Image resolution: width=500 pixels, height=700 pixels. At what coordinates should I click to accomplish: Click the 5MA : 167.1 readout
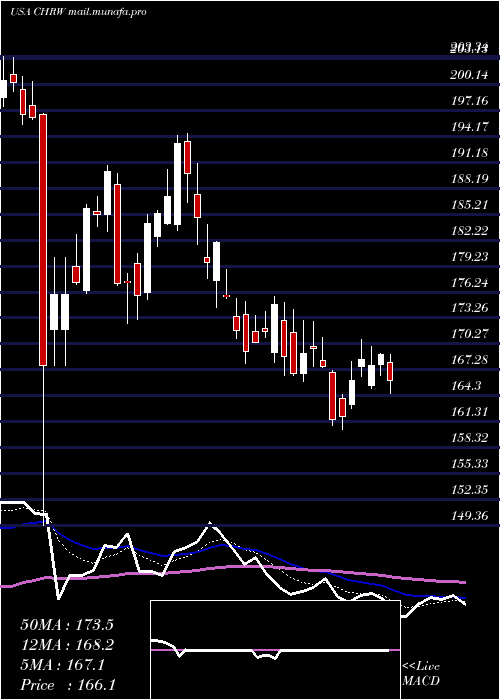62,665
